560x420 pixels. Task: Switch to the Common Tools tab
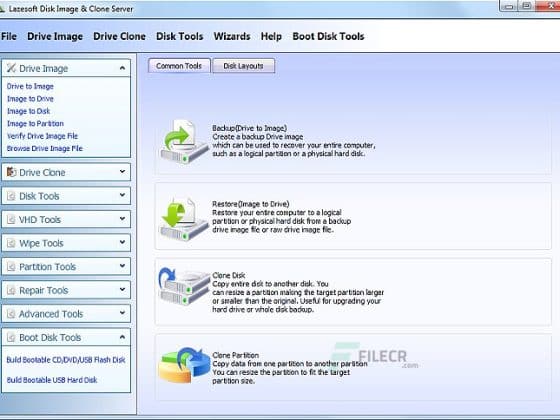point(179,66)
